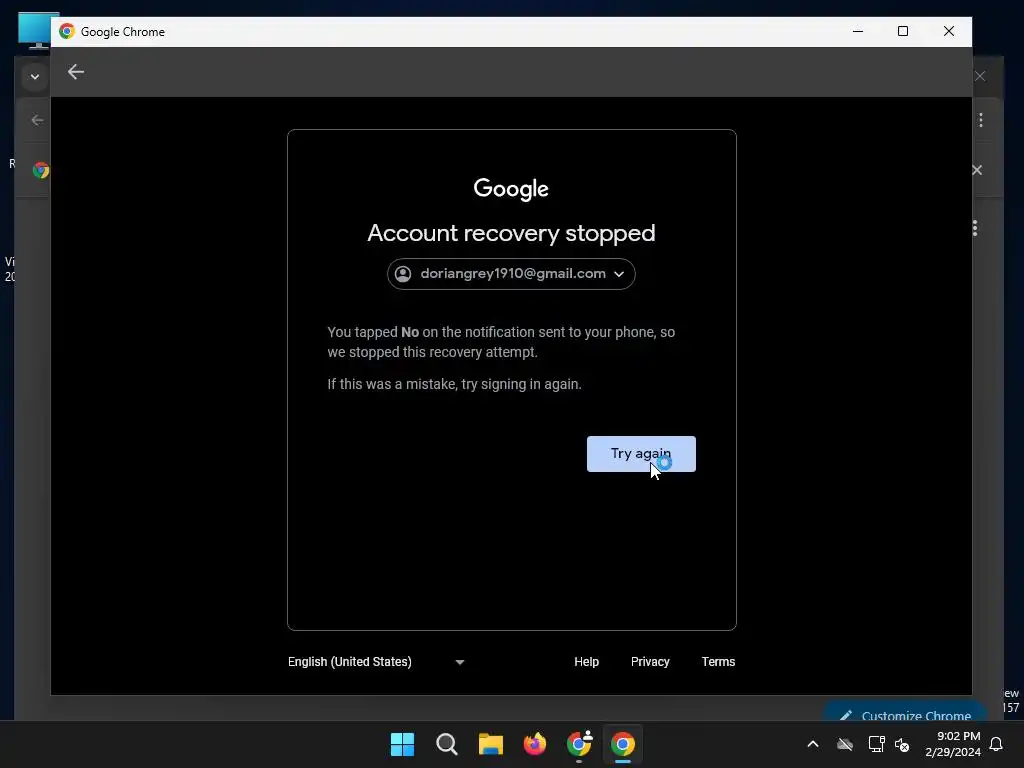Viewport: 1024px width, 768px height.
Task: Open the network display tray icon
Action: (x=876, y=744)
